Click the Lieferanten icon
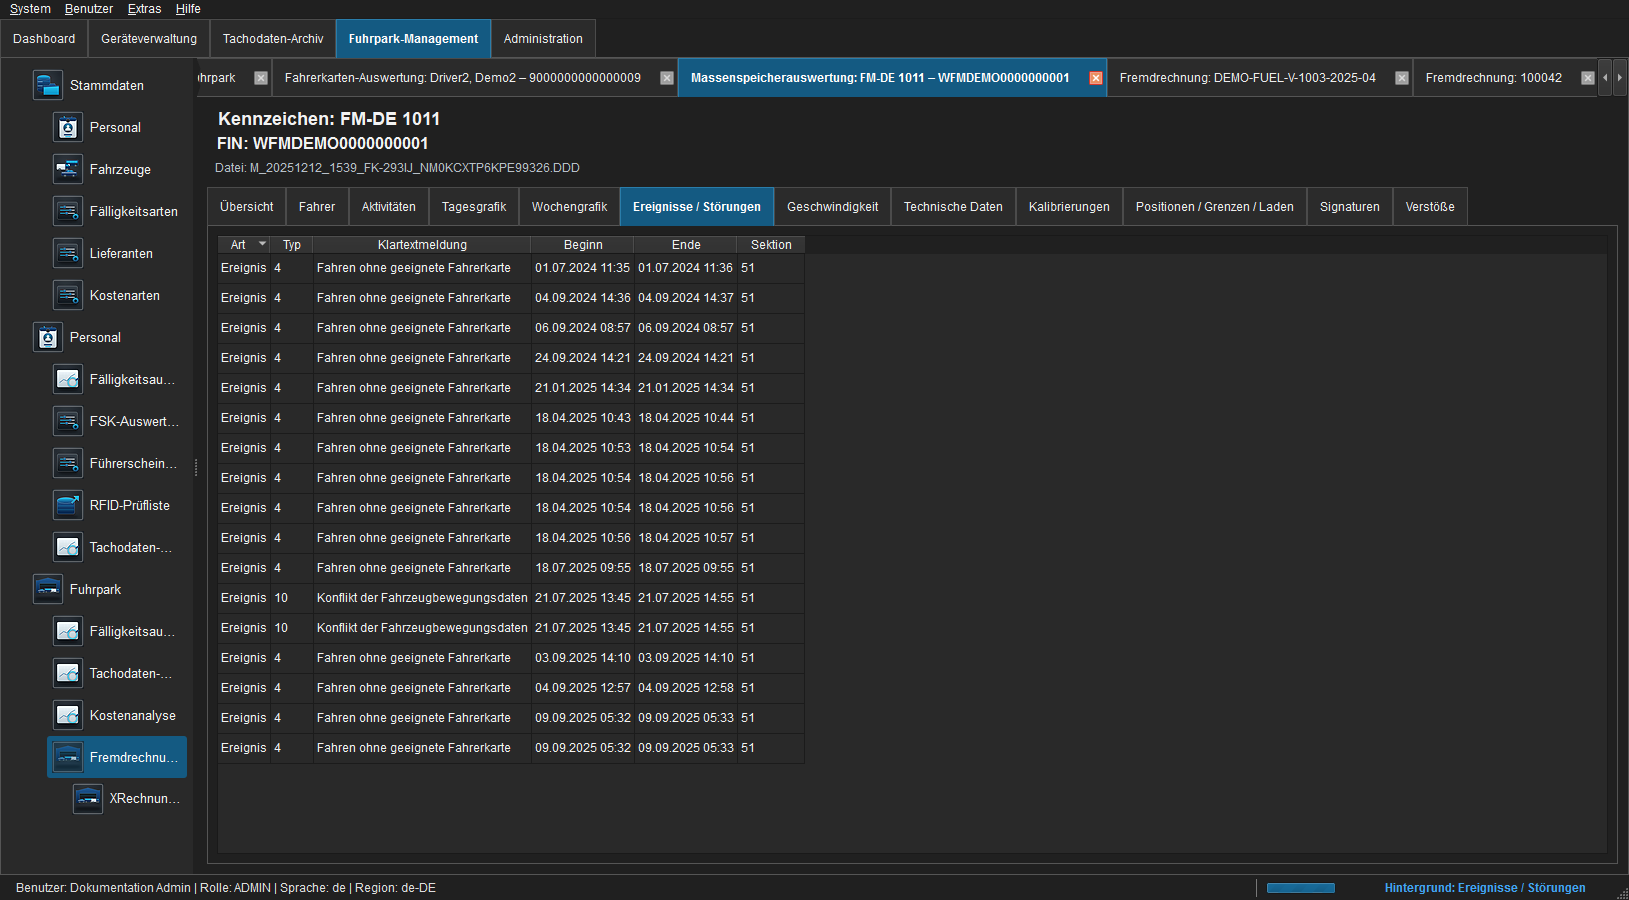This screenshot has width=1629, height=900. tap(68, 253)
